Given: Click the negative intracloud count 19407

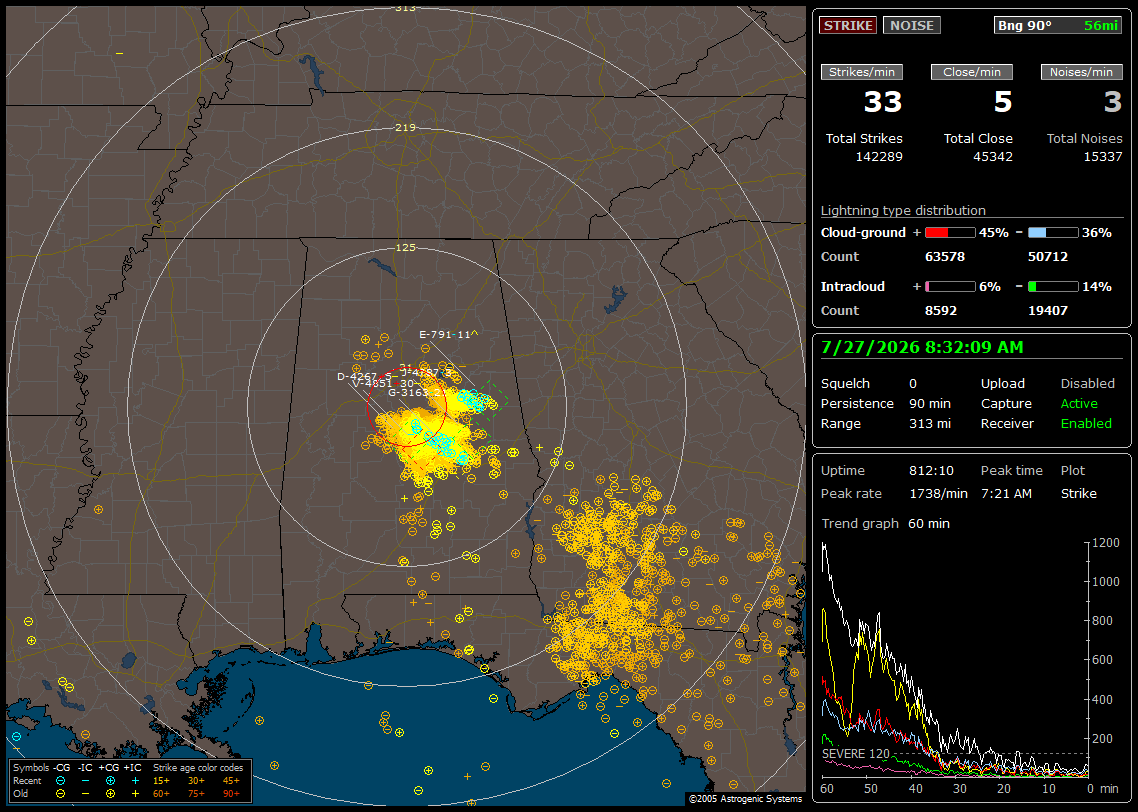Looking at the screenshot, I should pyautogui.click(x=1048, y=310).
